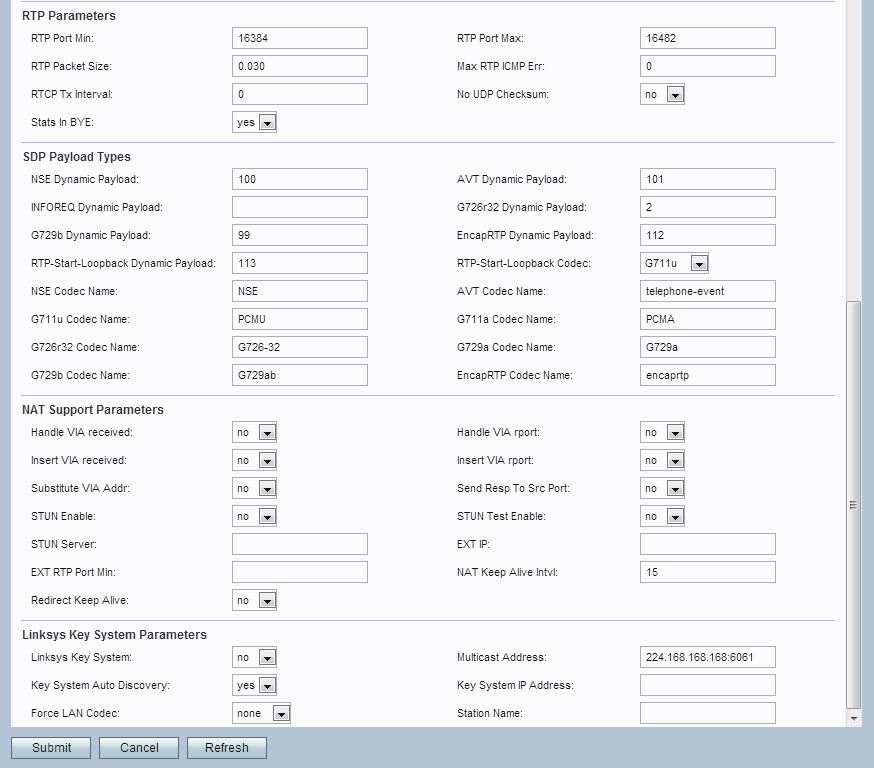Image resolution: width=874 pixels, height=768 pixels.
Task: Open the No UDP Checksum dropdown
Action: tap(662, 94)
